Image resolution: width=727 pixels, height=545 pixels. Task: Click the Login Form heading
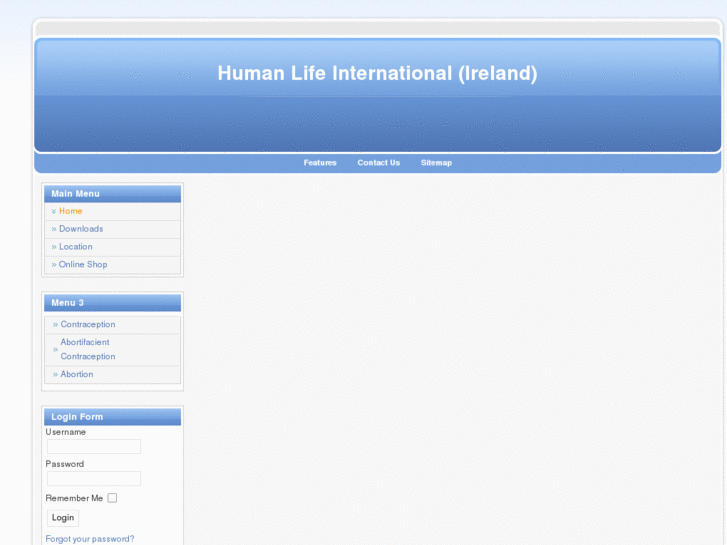(x=77, y=417)
